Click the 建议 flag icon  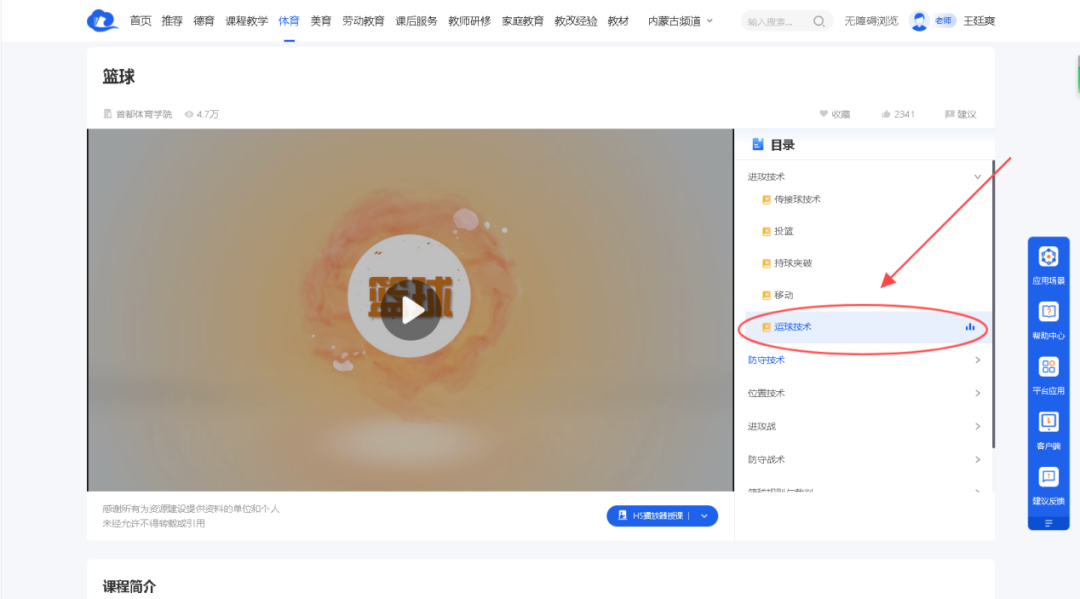click(x=949, y=114)
